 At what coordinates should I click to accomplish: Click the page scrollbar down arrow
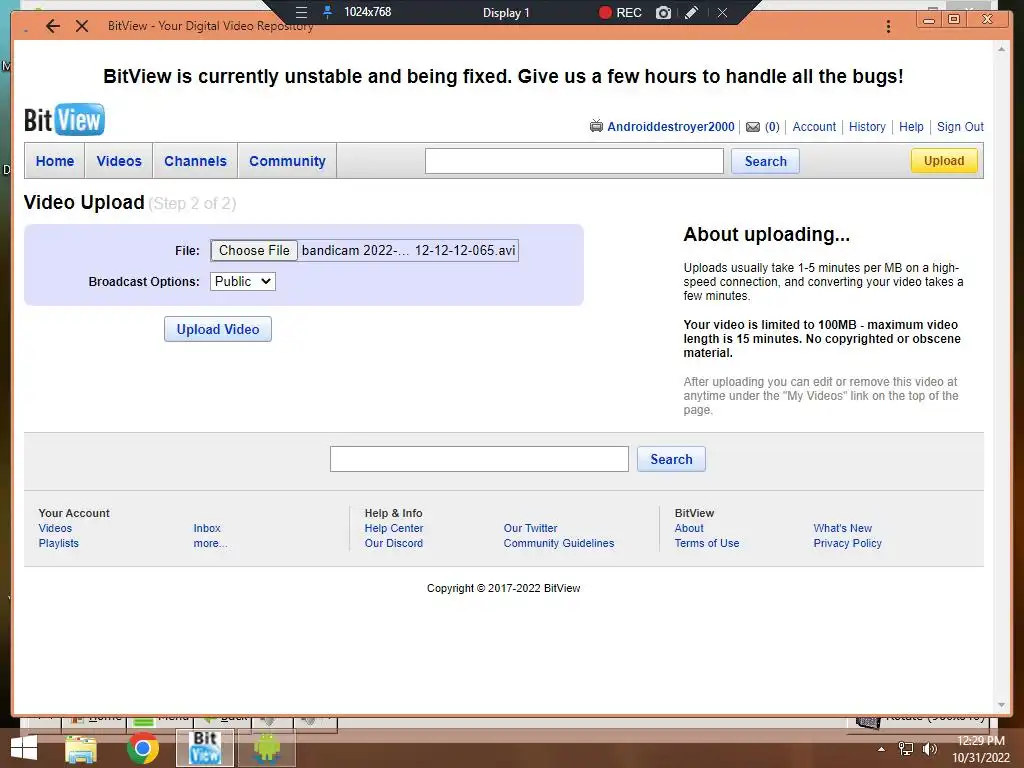point(1002,705)
